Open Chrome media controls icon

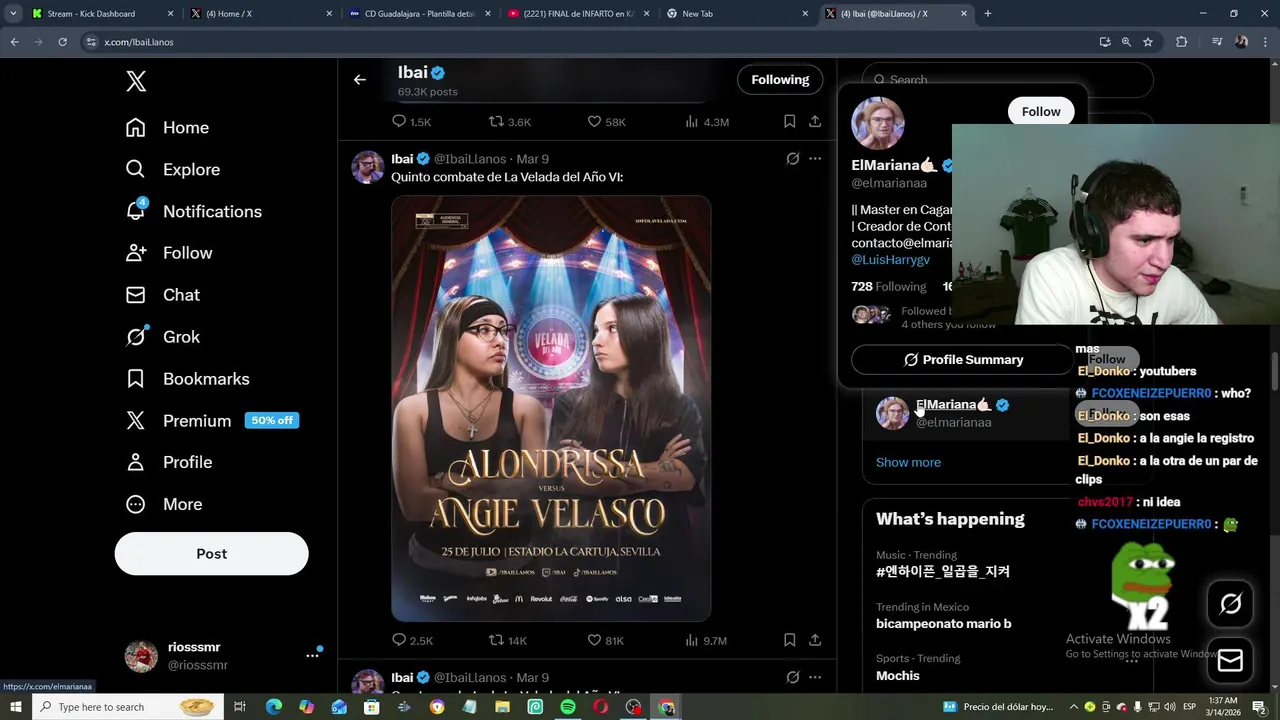(x=1217, y=42)
